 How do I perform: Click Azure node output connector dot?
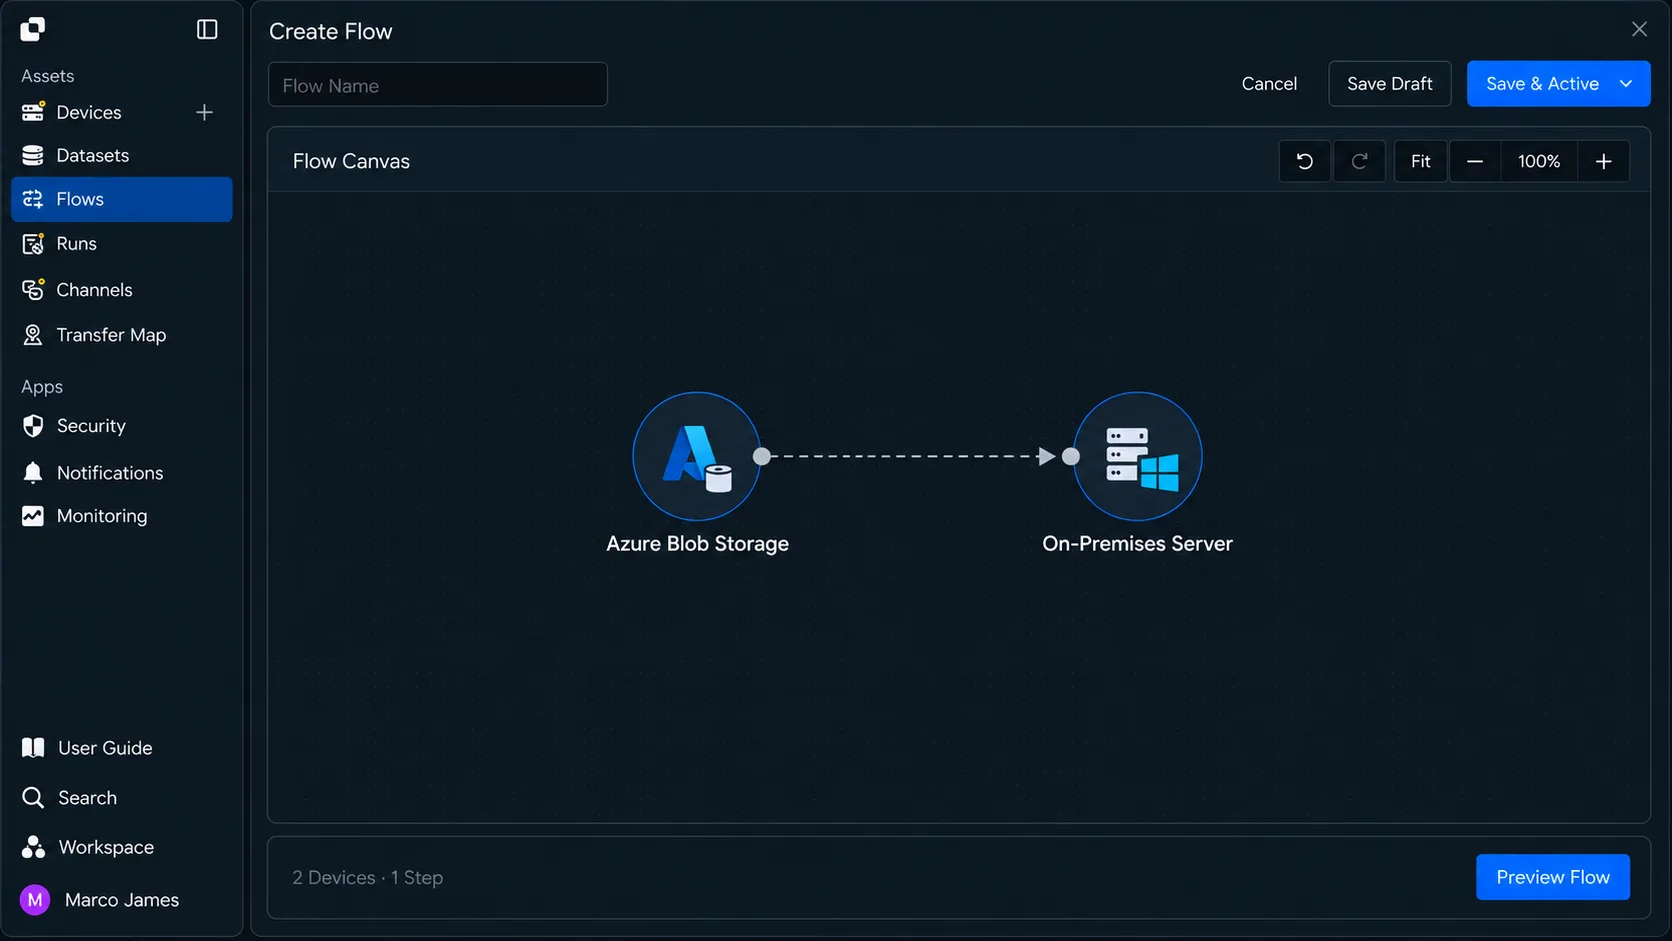pos(762,456)
